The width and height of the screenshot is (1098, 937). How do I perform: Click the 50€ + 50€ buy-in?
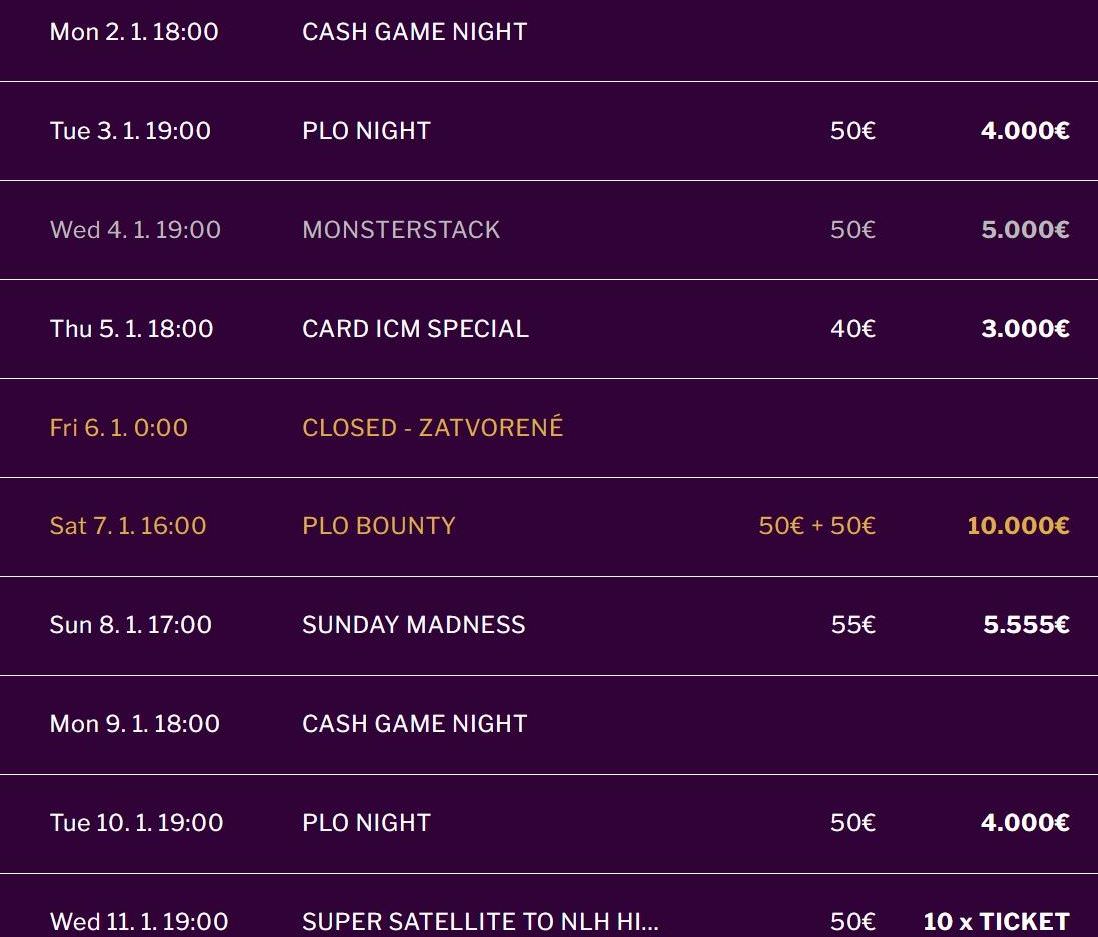pos(816,526)
